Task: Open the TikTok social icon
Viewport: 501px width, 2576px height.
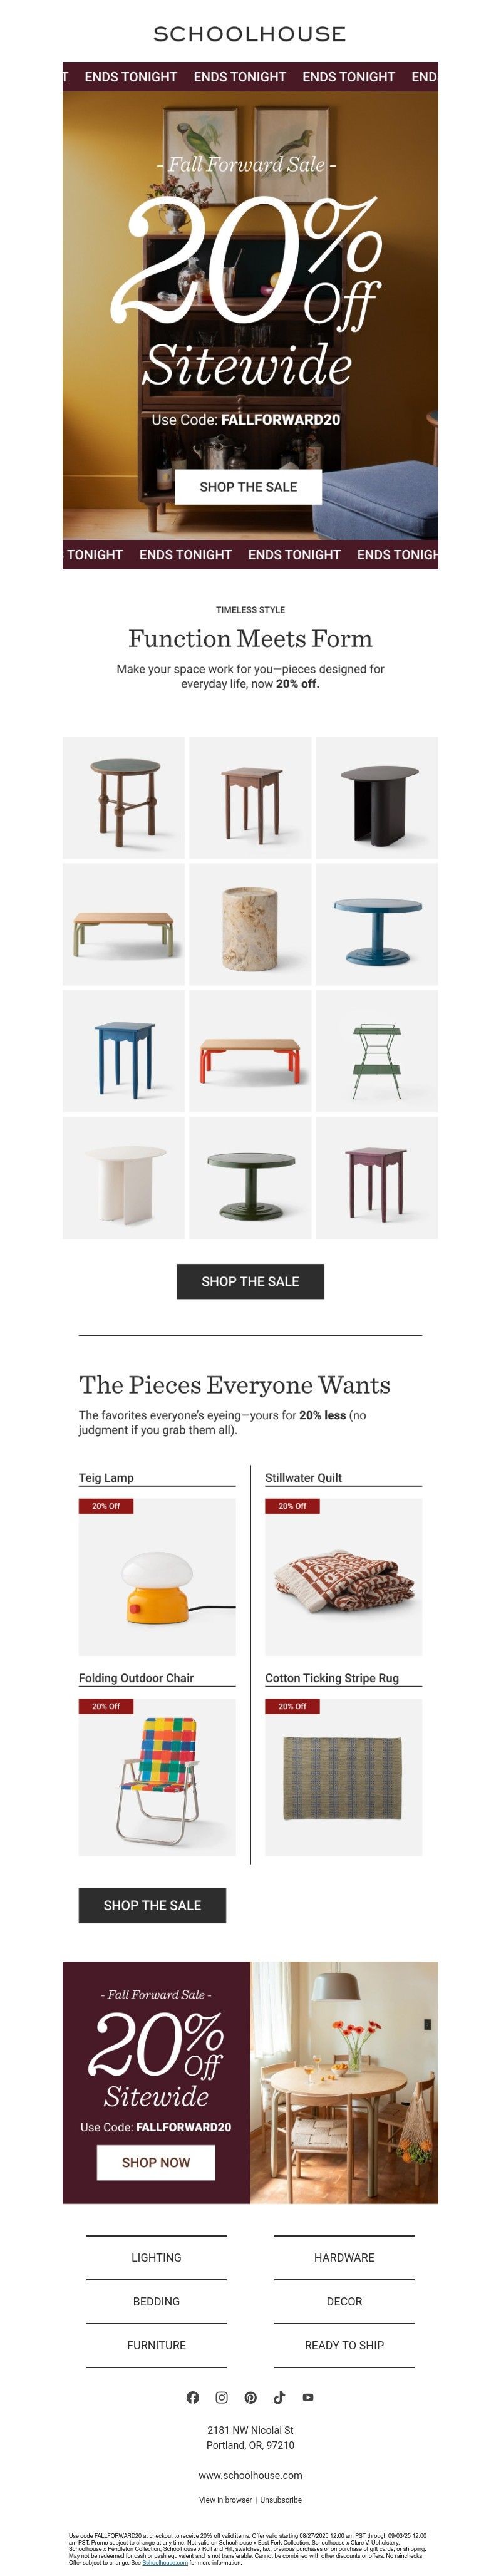Action: 279,2397
